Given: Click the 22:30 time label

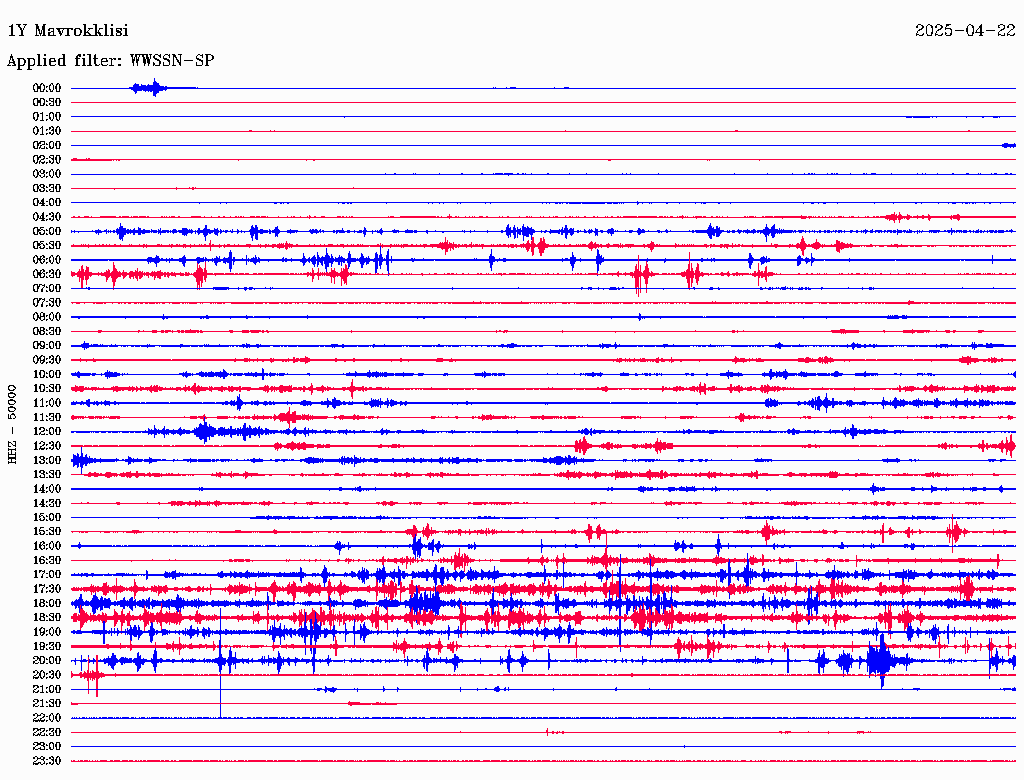Looking at the screenshot, I should click(x=47, y=733).
